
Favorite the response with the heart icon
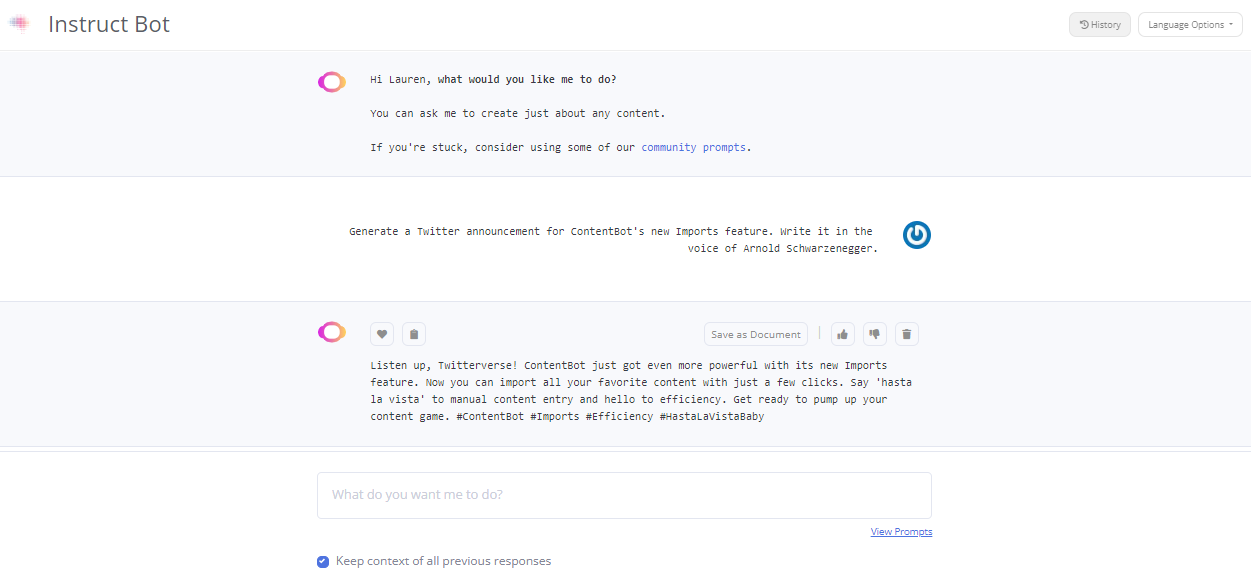pos(382,334)
